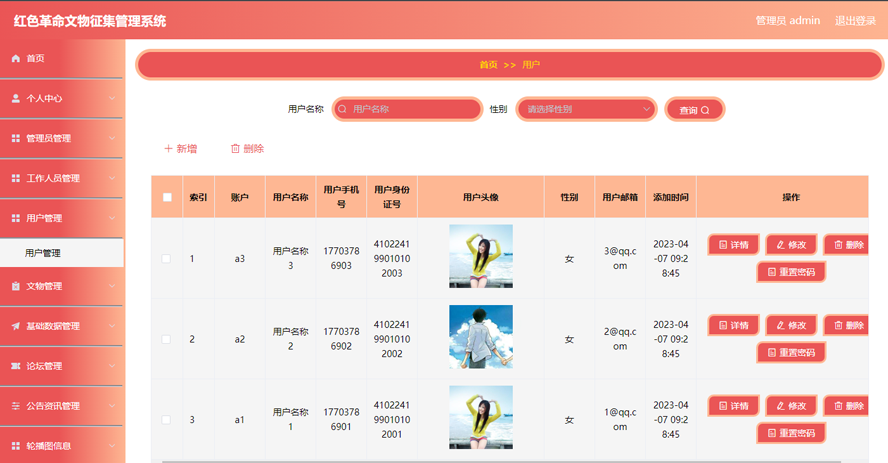This screenshot has height=463, width=888.
Task: Open the 论坛管理 sidebar menu
Action: click(x=62, y=366)
